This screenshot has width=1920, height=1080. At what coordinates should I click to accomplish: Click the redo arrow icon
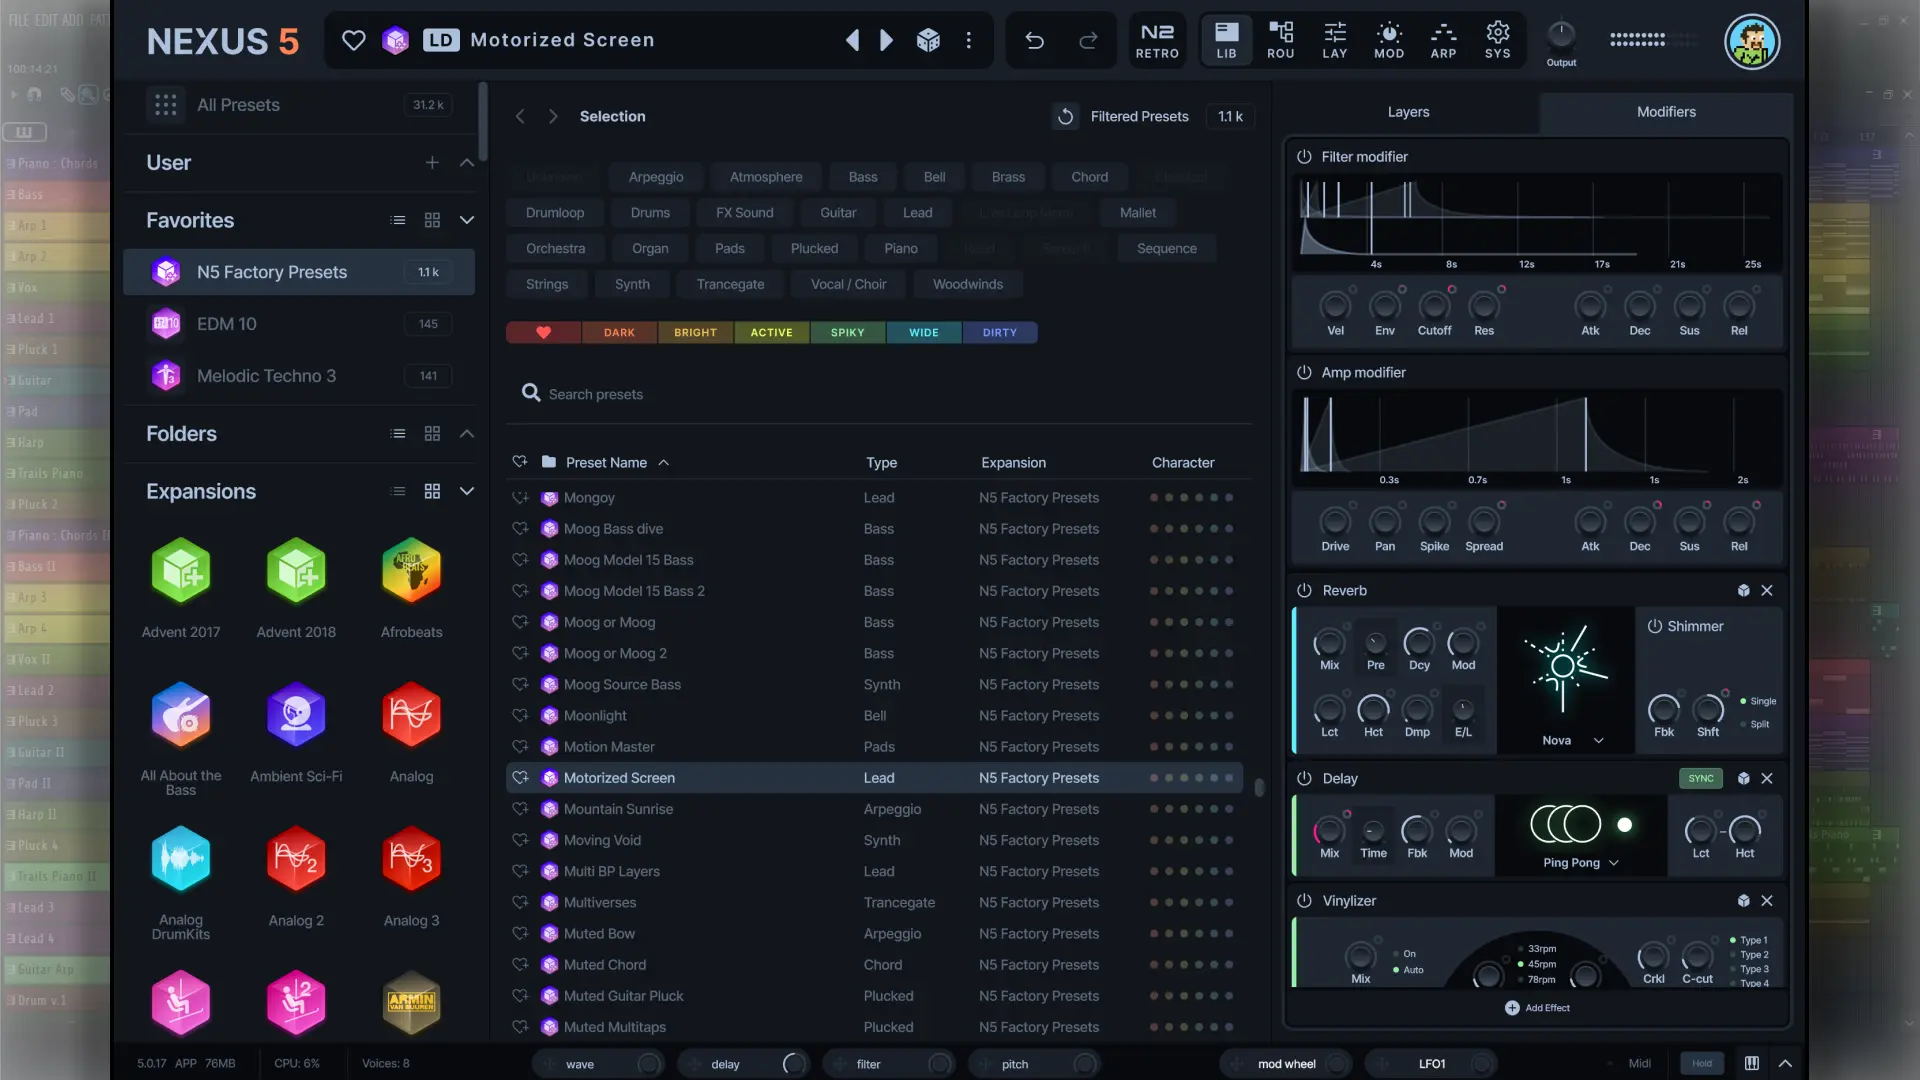click(x=1088, y=40)
